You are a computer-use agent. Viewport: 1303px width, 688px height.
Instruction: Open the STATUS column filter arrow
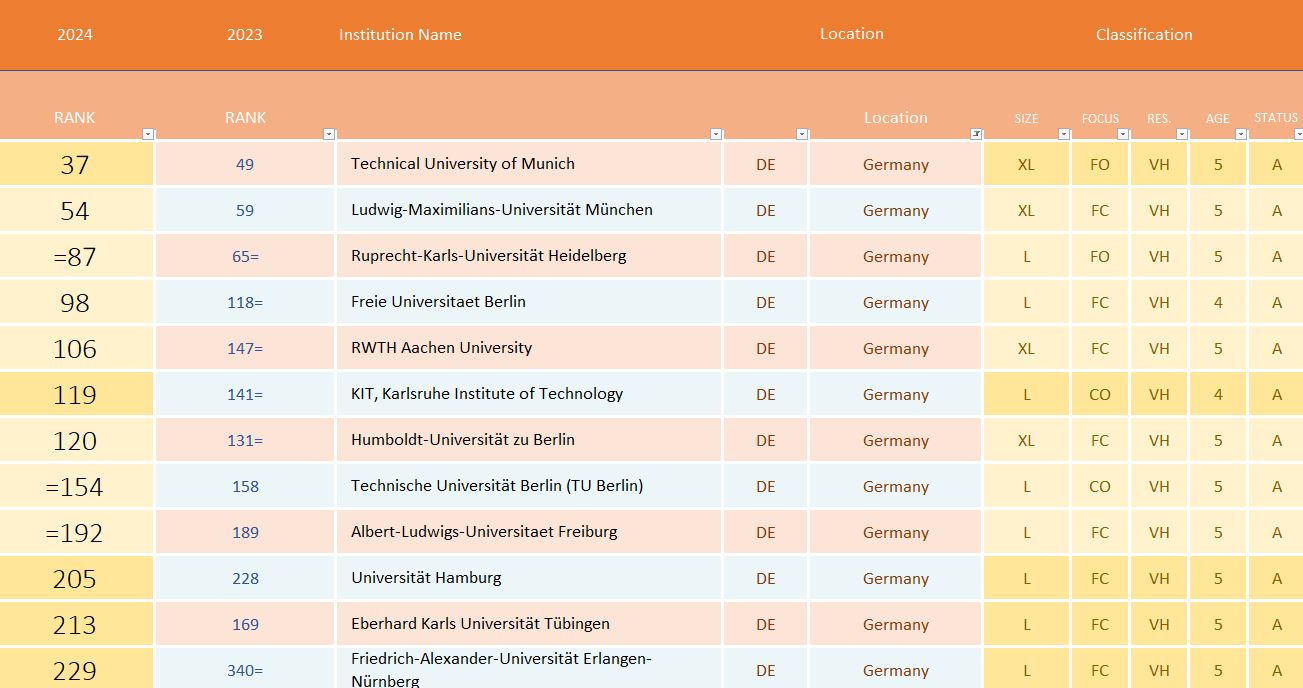tap(1298, 134)
